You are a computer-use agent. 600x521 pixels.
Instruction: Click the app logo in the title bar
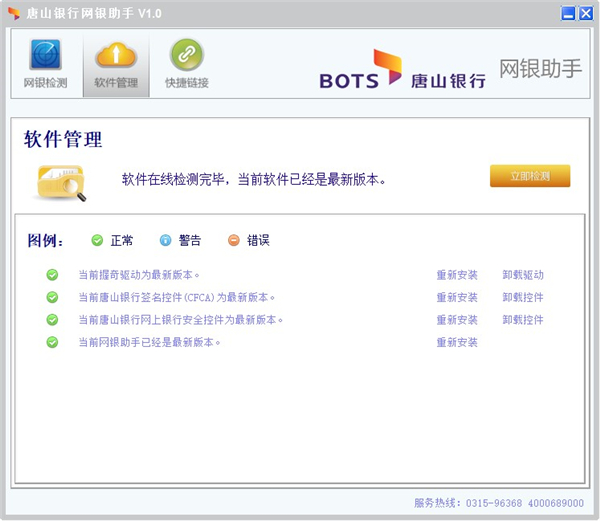(x=14, y=13)
